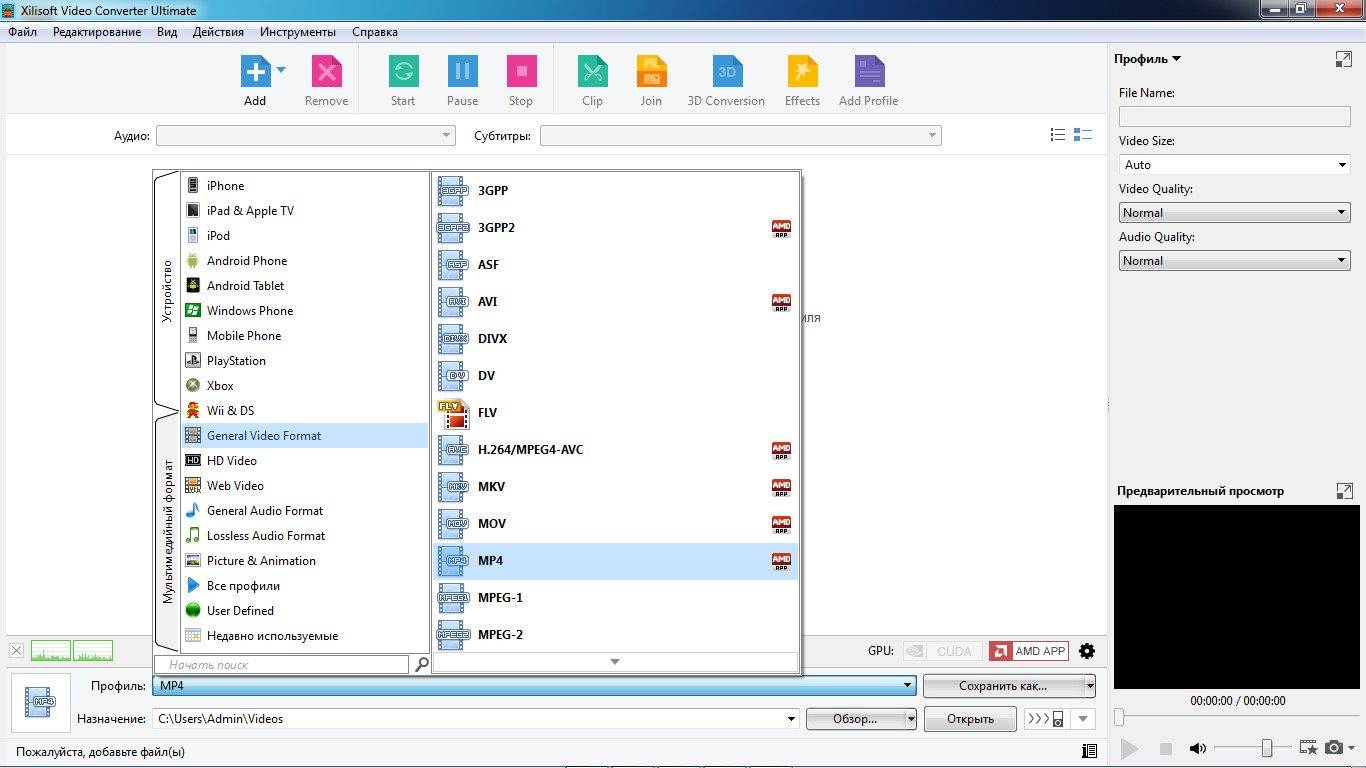Viewport: 1366px width, 768px height.
Task: Toggle AMD APP acceleration
Action: point(1028,651)
